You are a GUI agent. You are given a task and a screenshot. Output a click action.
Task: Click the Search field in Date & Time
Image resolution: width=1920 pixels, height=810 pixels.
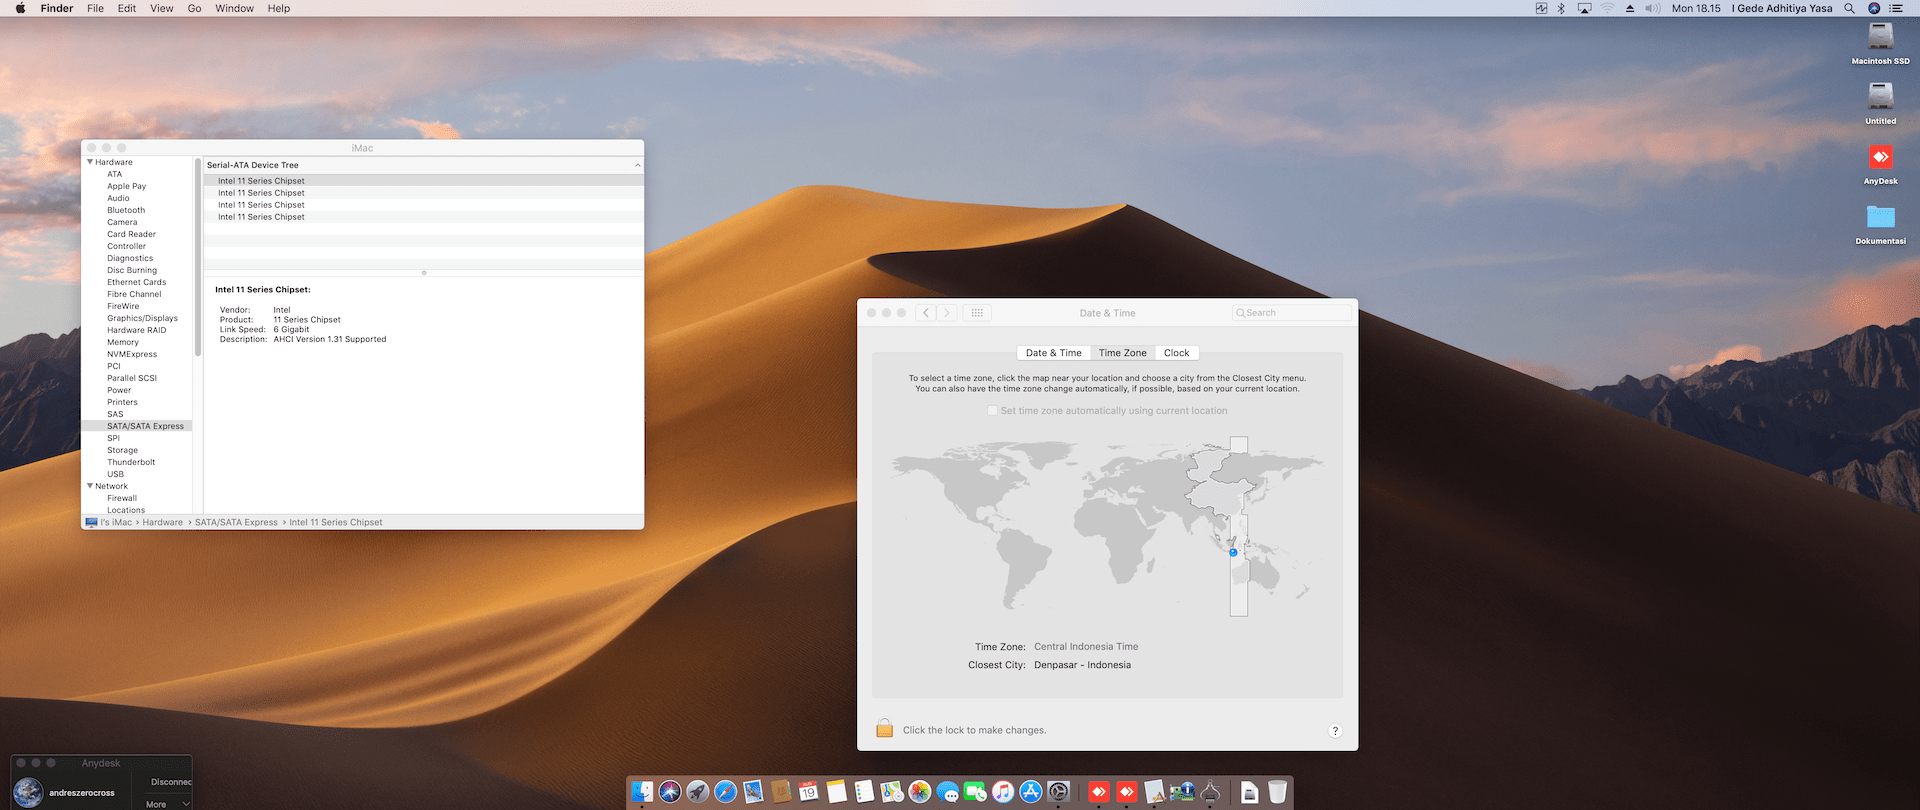tap(1292, 313)
